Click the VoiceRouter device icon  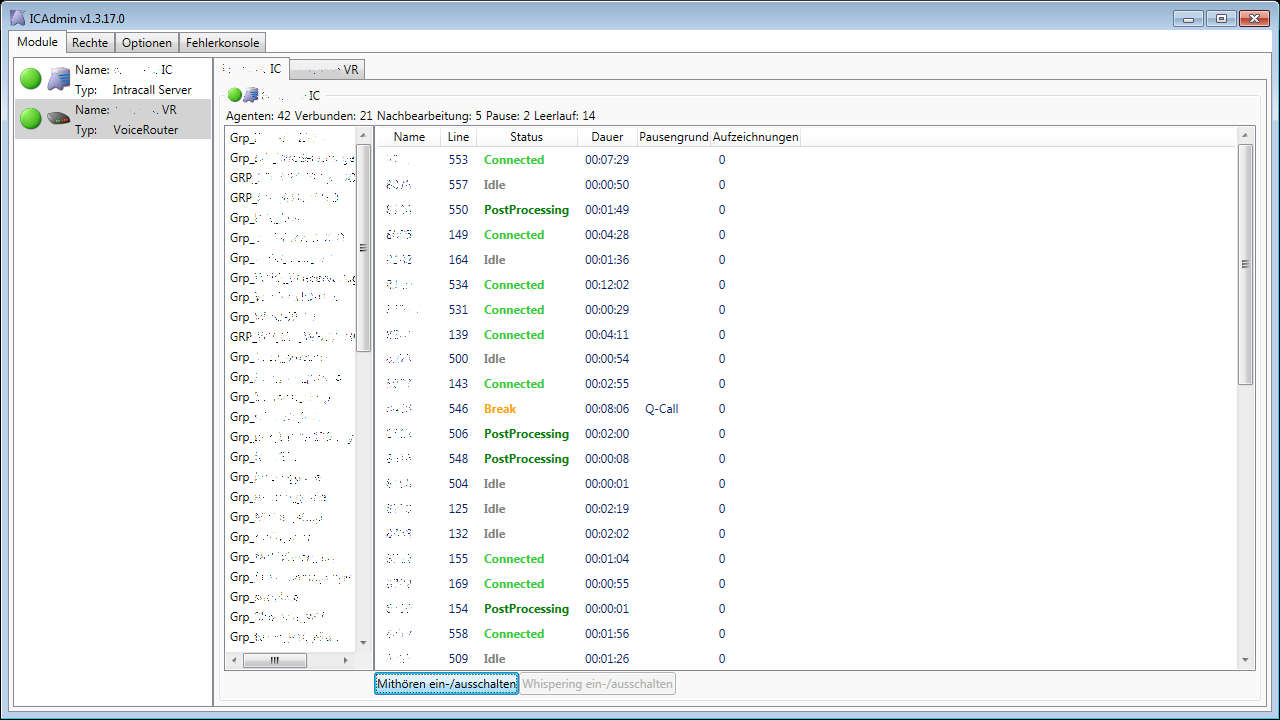[59, 119]
